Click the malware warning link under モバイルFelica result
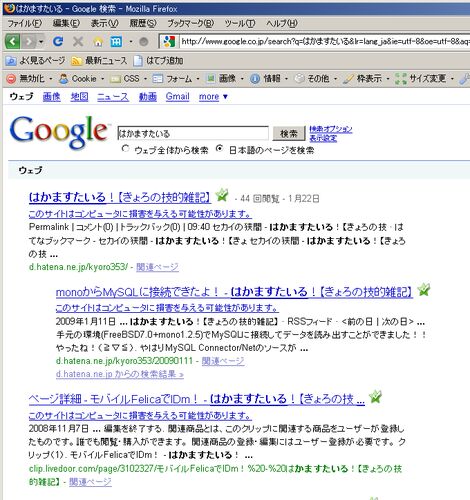This screenshot has width=470, height=500. coord(140,415)
